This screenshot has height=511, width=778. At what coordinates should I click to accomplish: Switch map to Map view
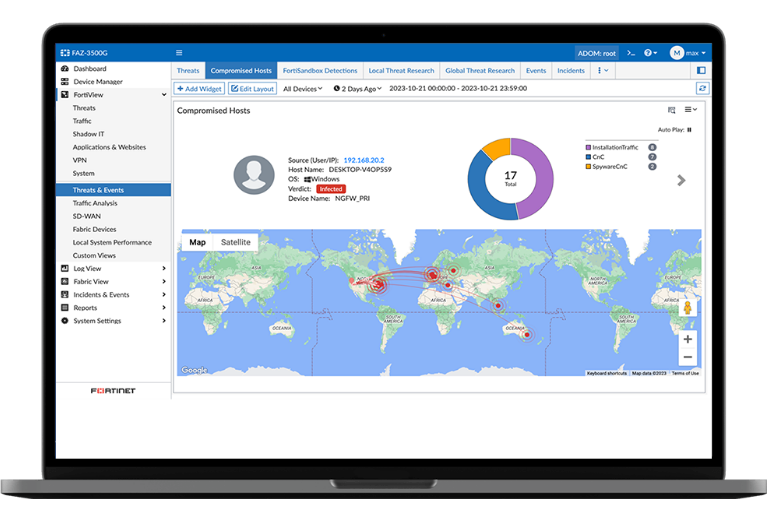pos(197,242)
